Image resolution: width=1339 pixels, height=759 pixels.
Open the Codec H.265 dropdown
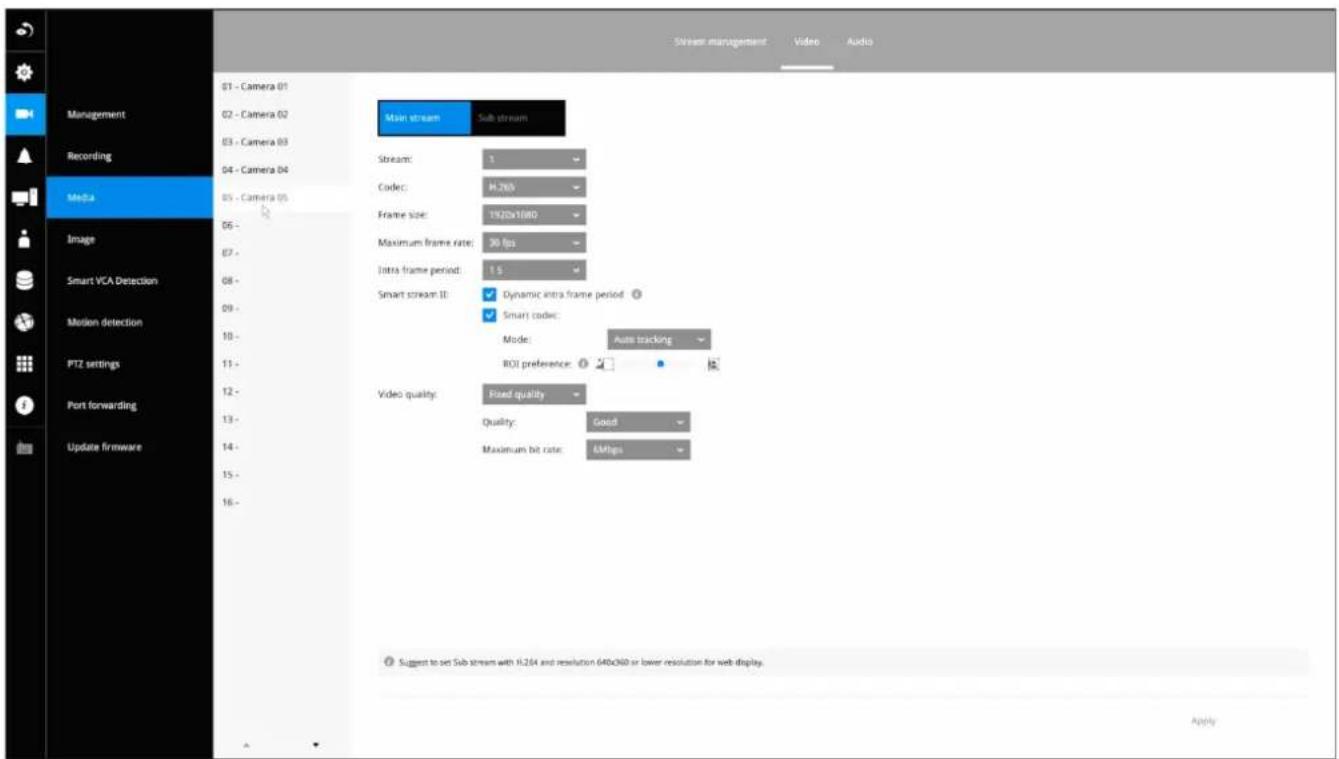[534, 187]
